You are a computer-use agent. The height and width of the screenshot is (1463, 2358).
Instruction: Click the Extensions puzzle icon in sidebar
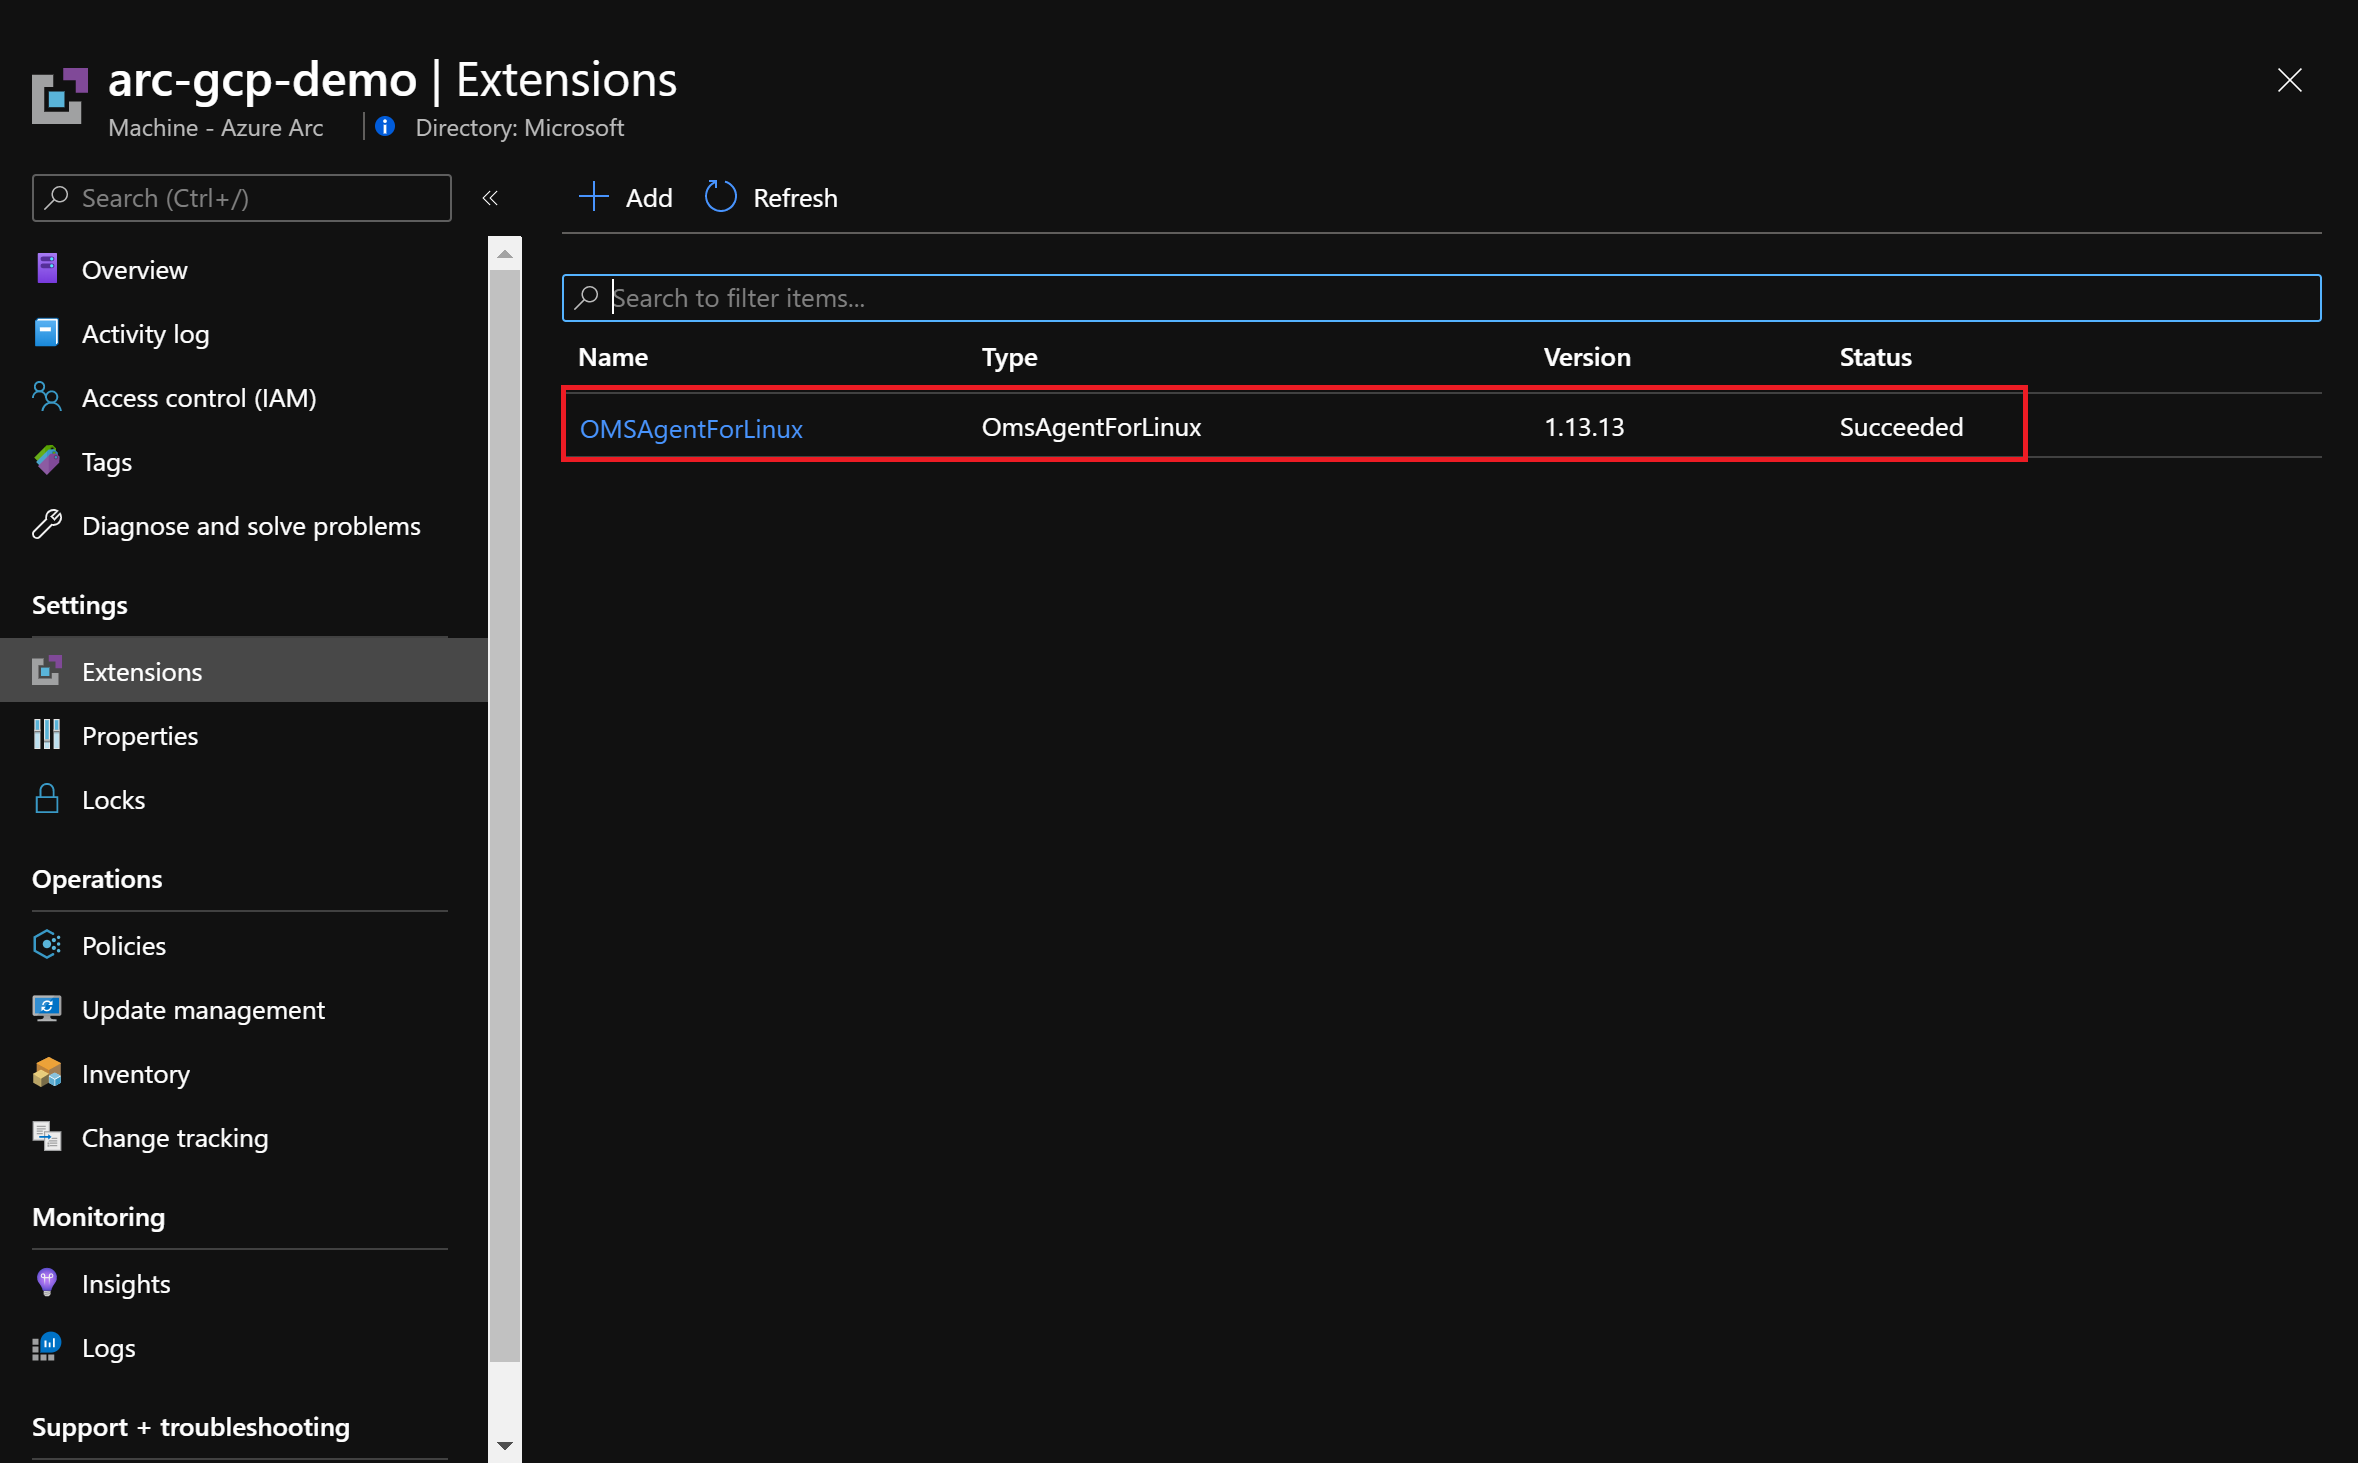[47, 671]
